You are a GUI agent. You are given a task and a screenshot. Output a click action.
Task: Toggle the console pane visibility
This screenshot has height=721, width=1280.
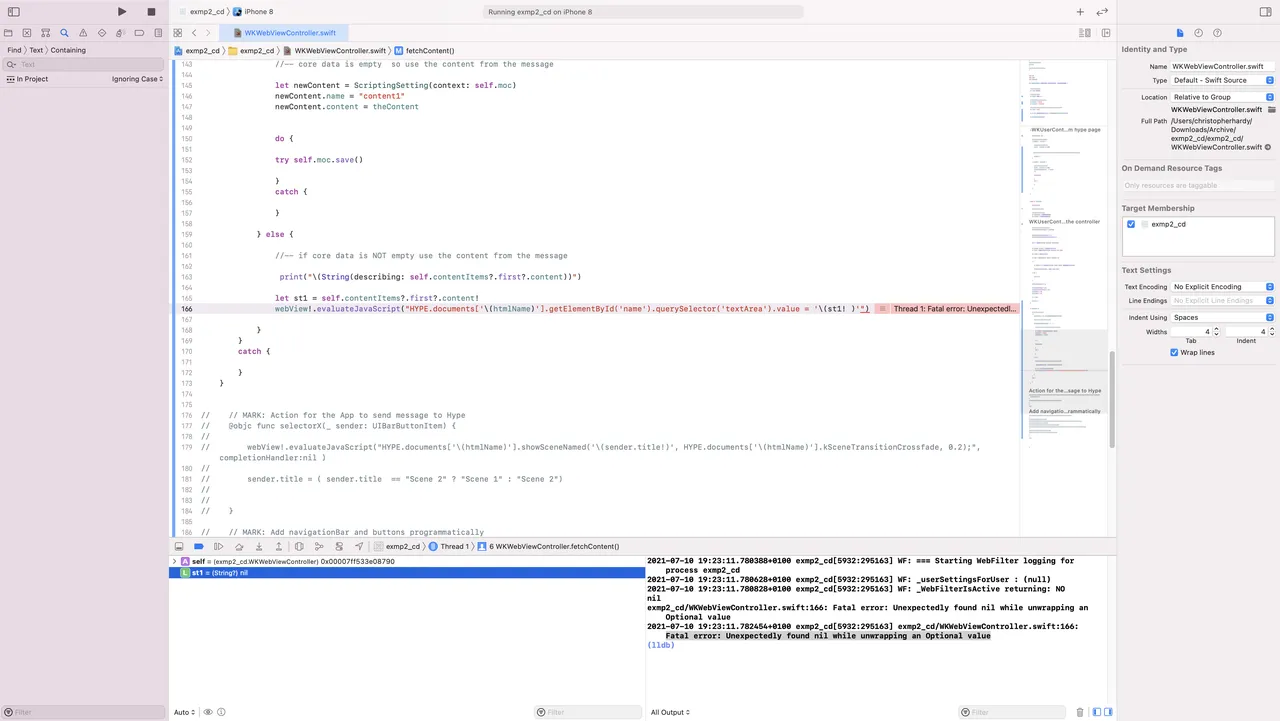coord(1109,712)
